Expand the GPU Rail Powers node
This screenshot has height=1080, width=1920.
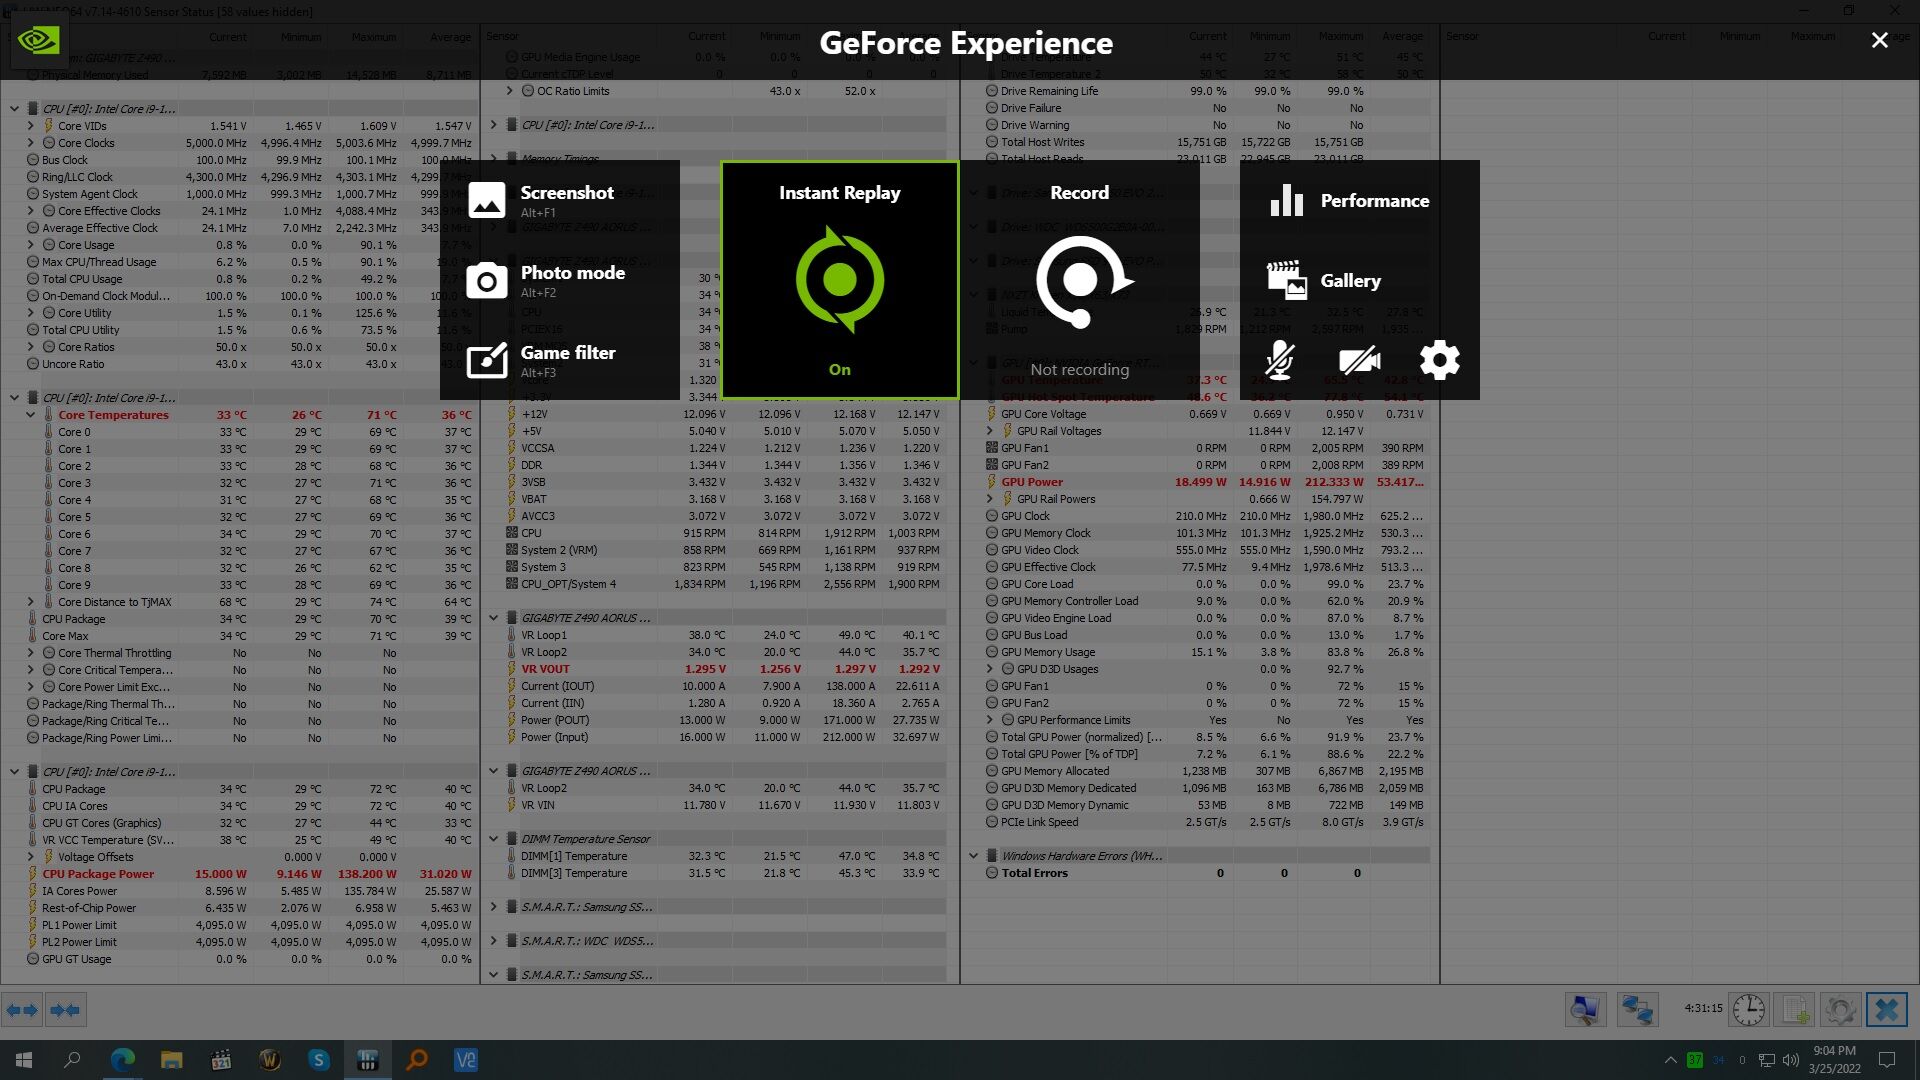pos(990,499)
